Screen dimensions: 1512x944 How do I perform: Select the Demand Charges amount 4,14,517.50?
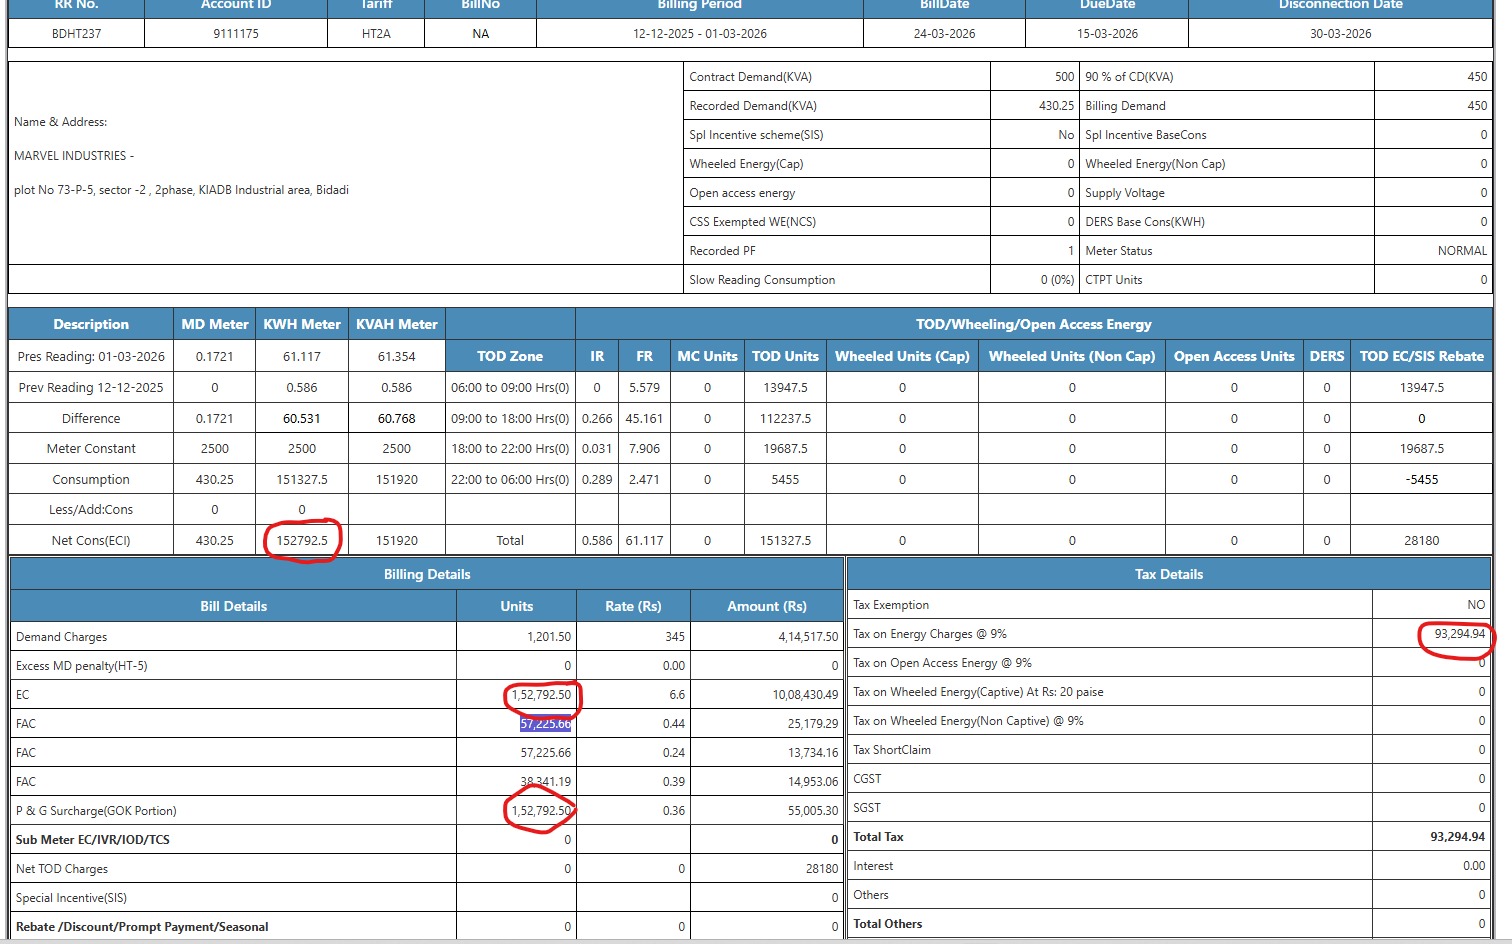(x=808, y=637)
